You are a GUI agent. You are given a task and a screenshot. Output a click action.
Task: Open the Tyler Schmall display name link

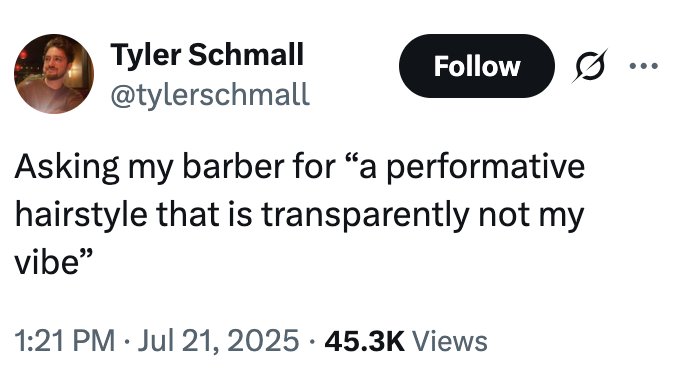tap(207, 55)
